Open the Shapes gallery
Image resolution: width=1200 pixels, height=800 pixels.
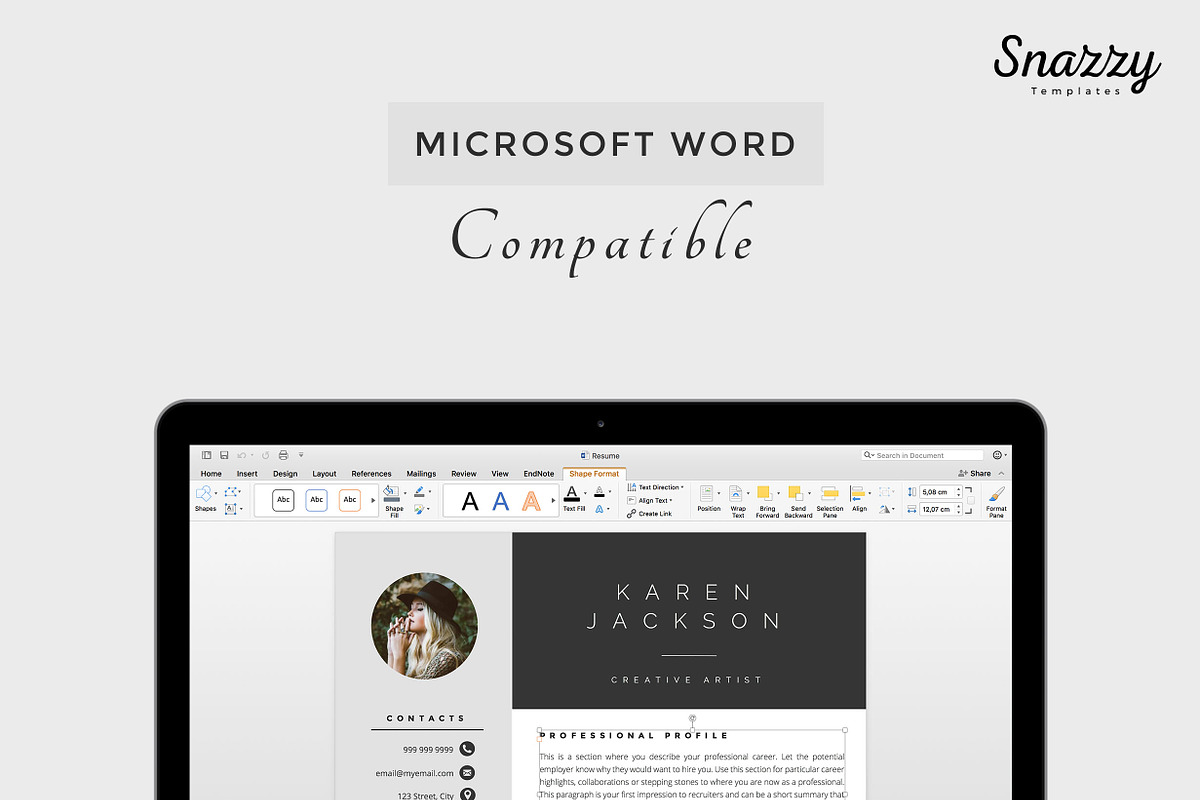coord(204,498)
